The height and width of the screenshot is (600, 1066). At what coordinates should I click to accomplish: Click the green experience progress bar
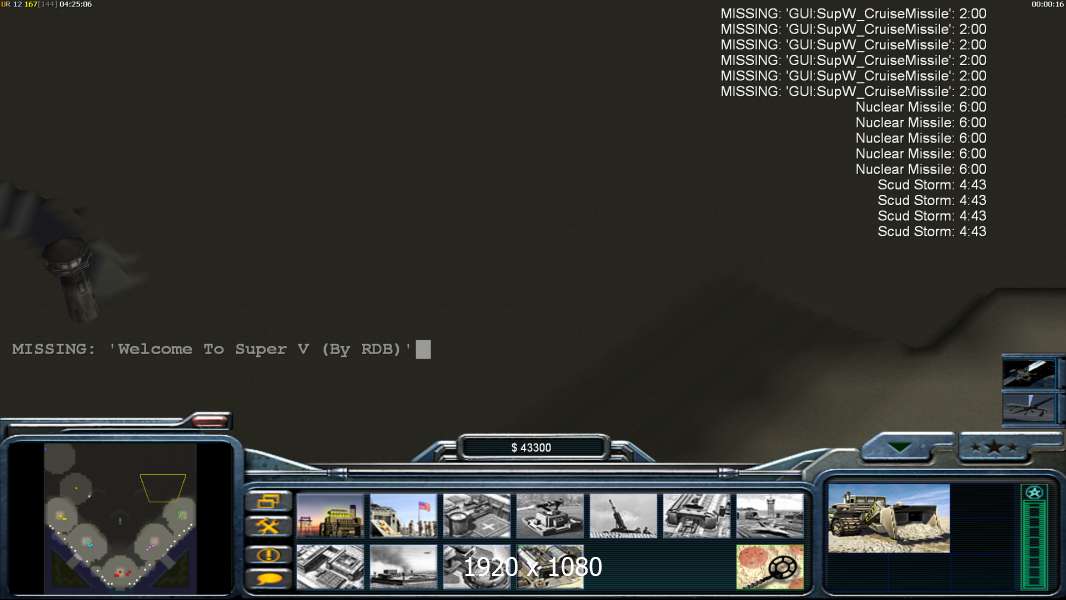point(1034,545)
